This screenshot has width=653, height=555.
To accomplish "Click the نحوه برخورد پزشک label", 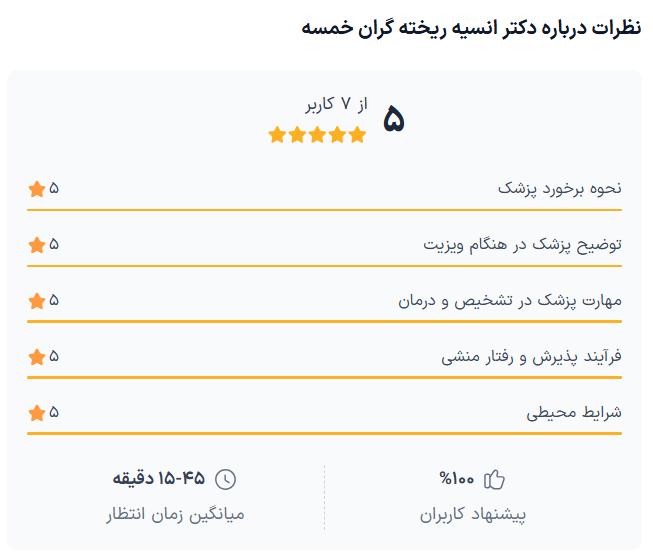I will coord(560,189).
